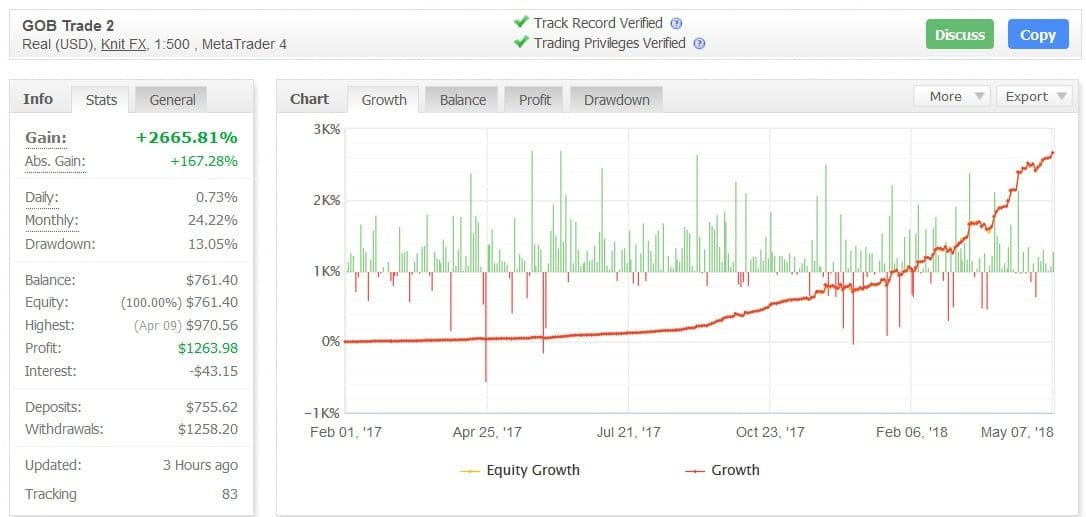
Task: Click help icon beside Track Record Verified
Action: pos(677,23)
